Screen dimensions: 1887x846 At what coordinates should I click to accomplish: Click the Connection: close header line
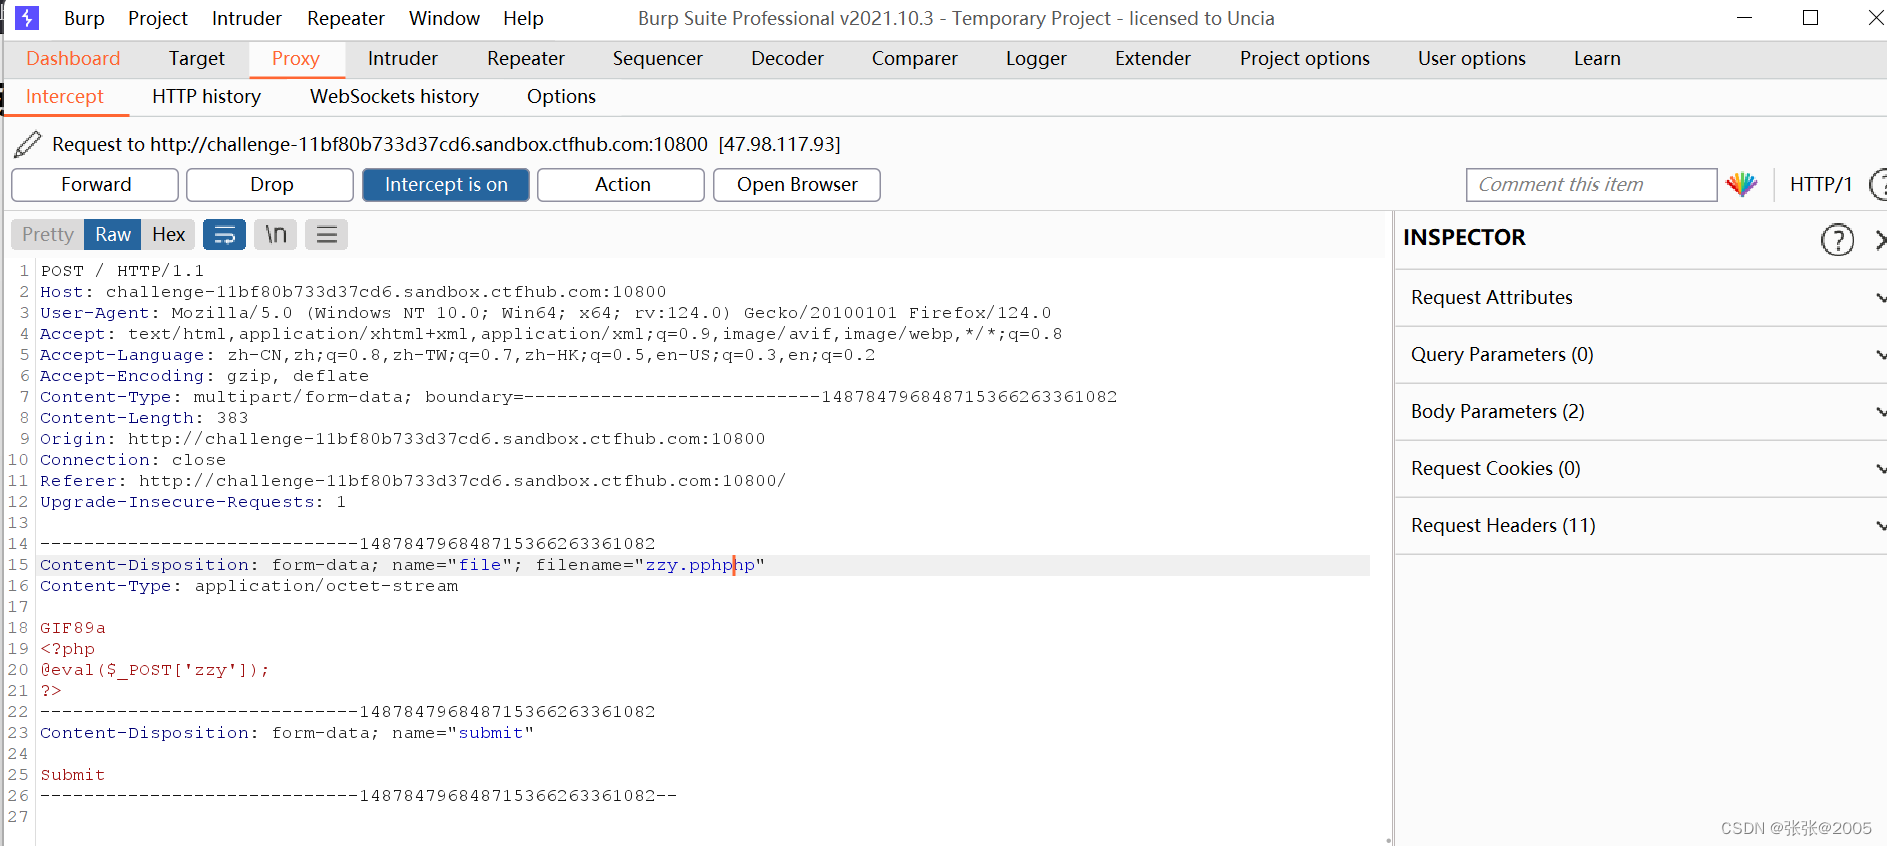point(133,460)
